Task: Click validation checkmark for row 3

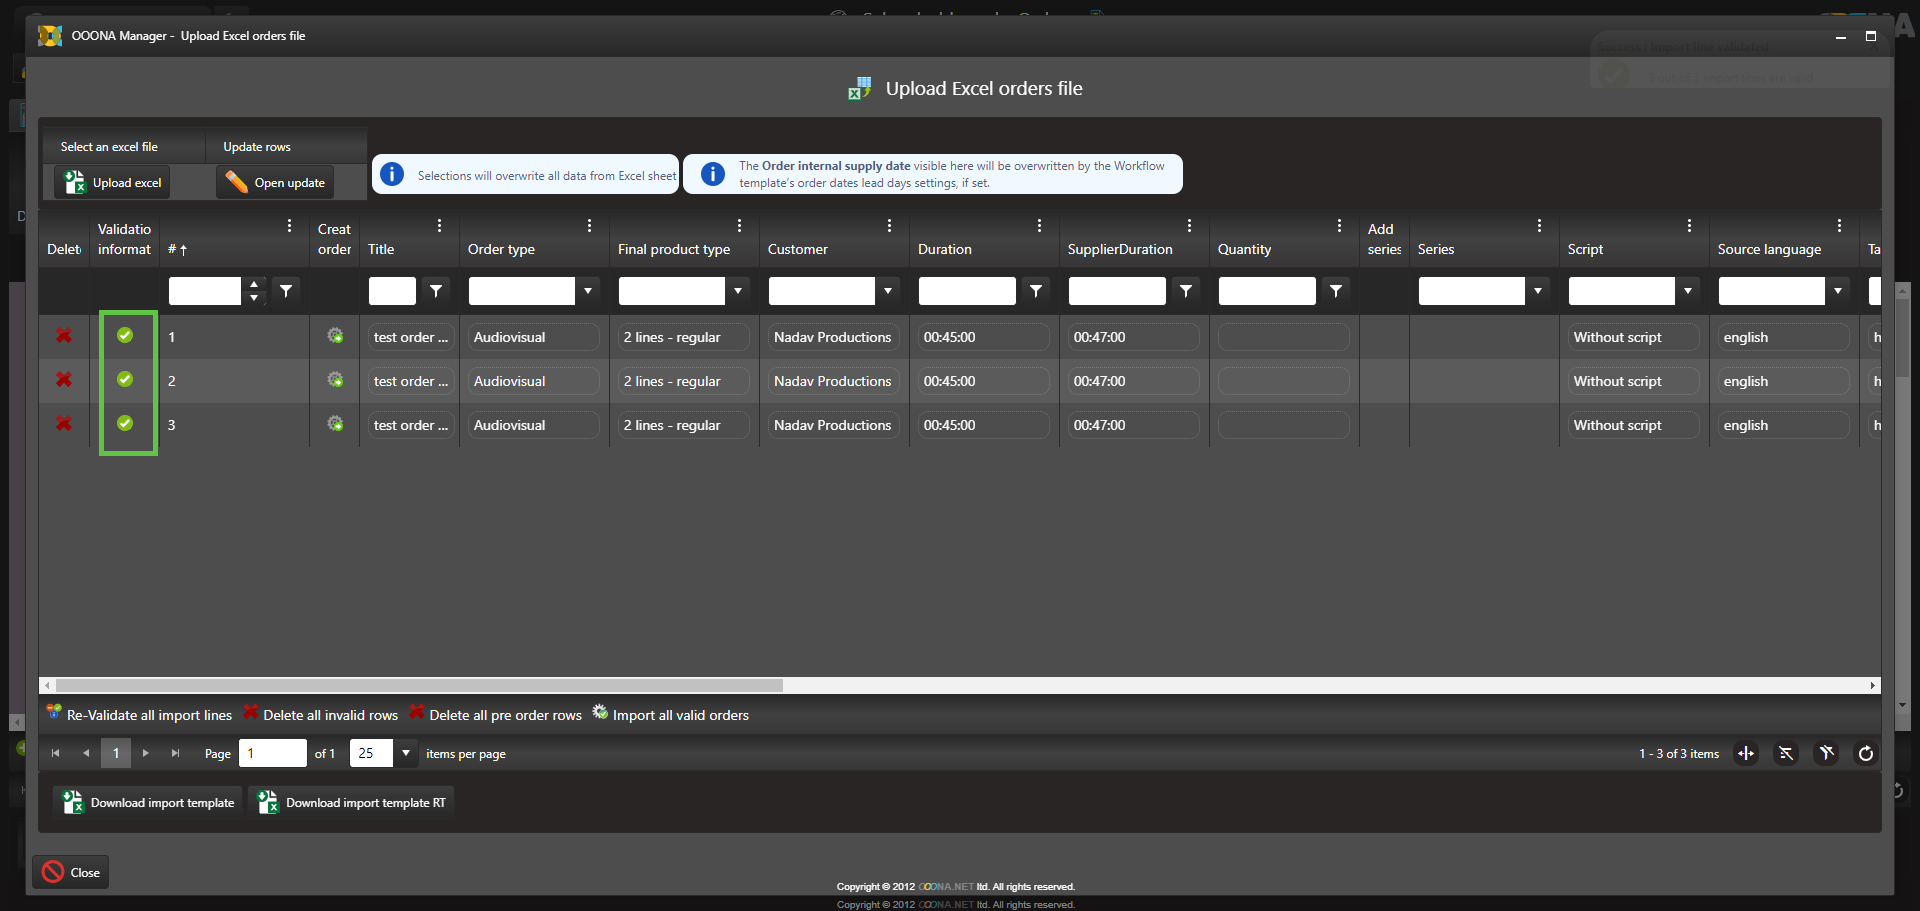Action: click(x=125, y=423)
